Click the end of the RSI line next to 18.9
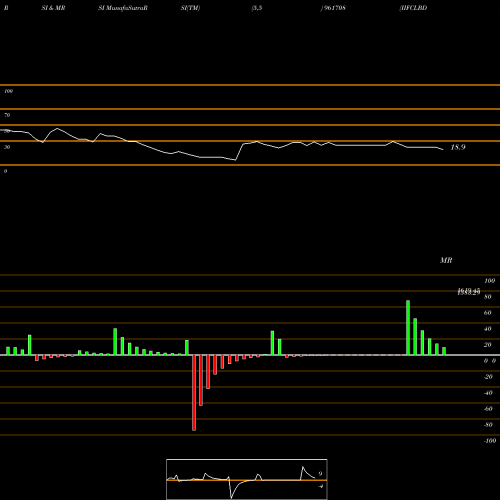 pos(443,149)
